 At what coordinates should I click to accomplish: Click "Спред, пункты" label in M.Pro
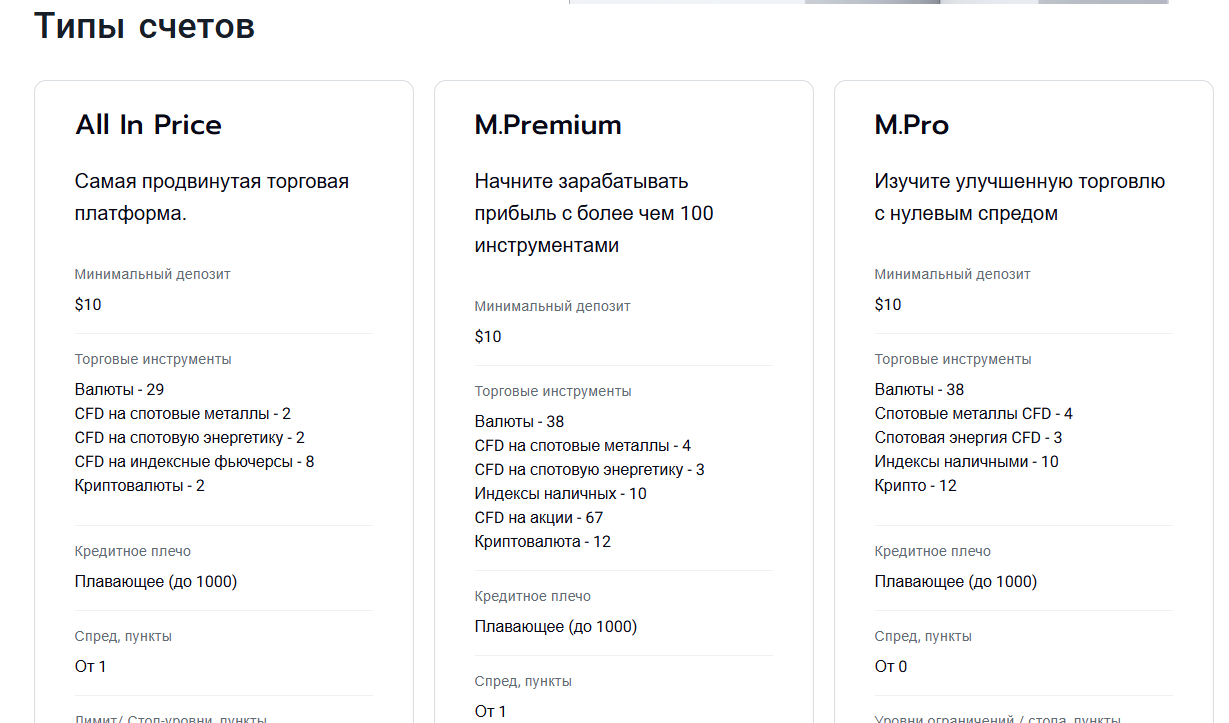923,636
